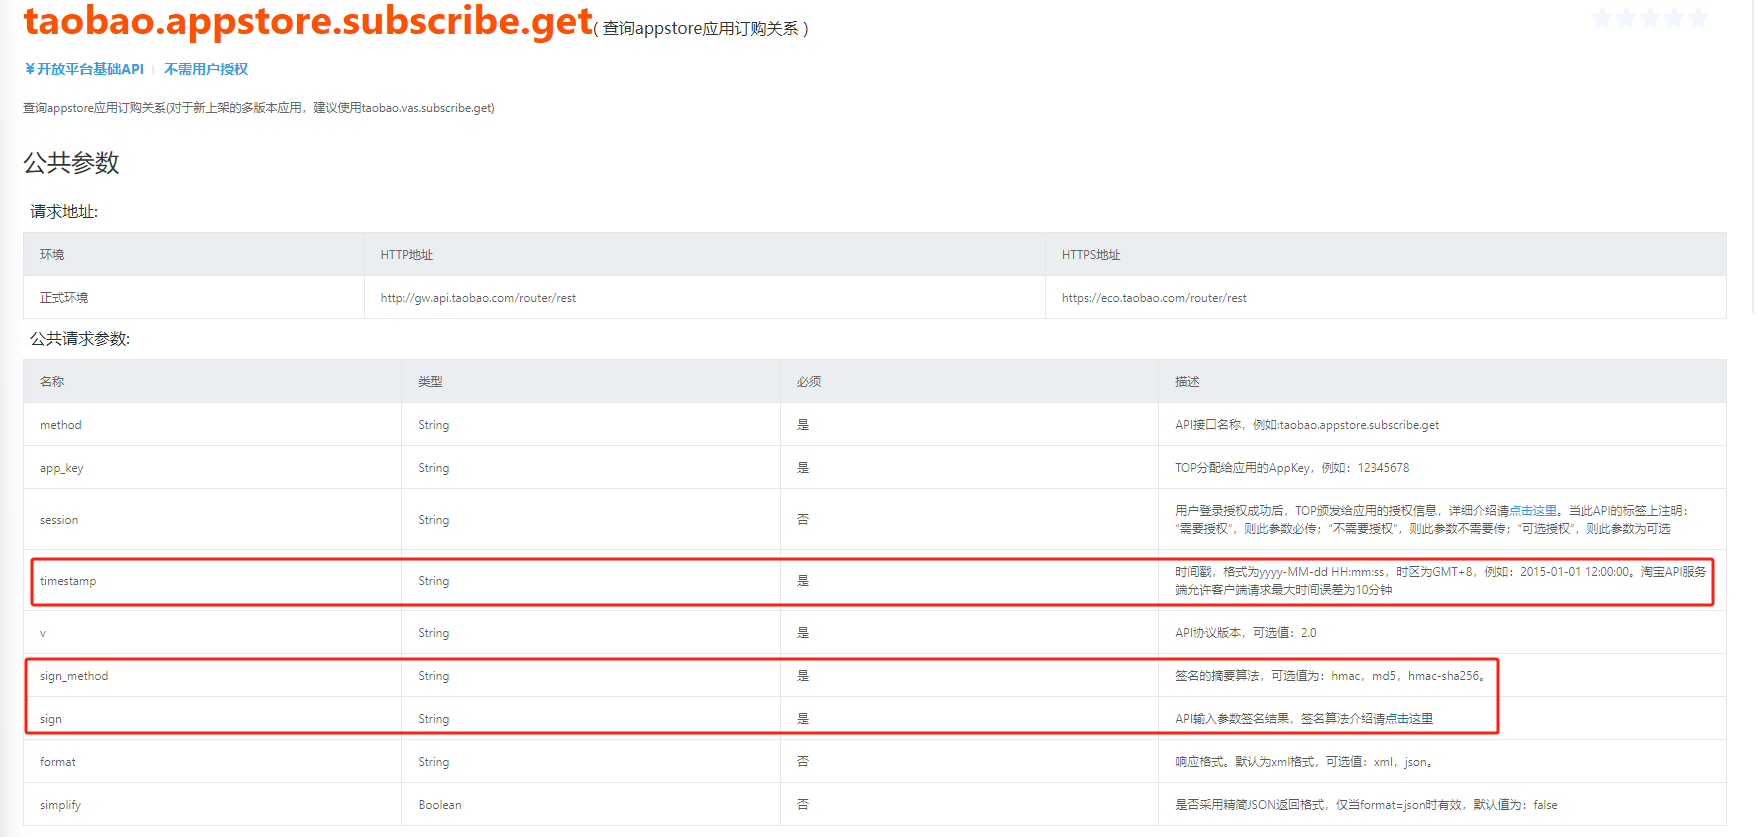This screenshot has width=1757, height=837.
Task: Open the 开放平台基础API link
Action: 84,69
